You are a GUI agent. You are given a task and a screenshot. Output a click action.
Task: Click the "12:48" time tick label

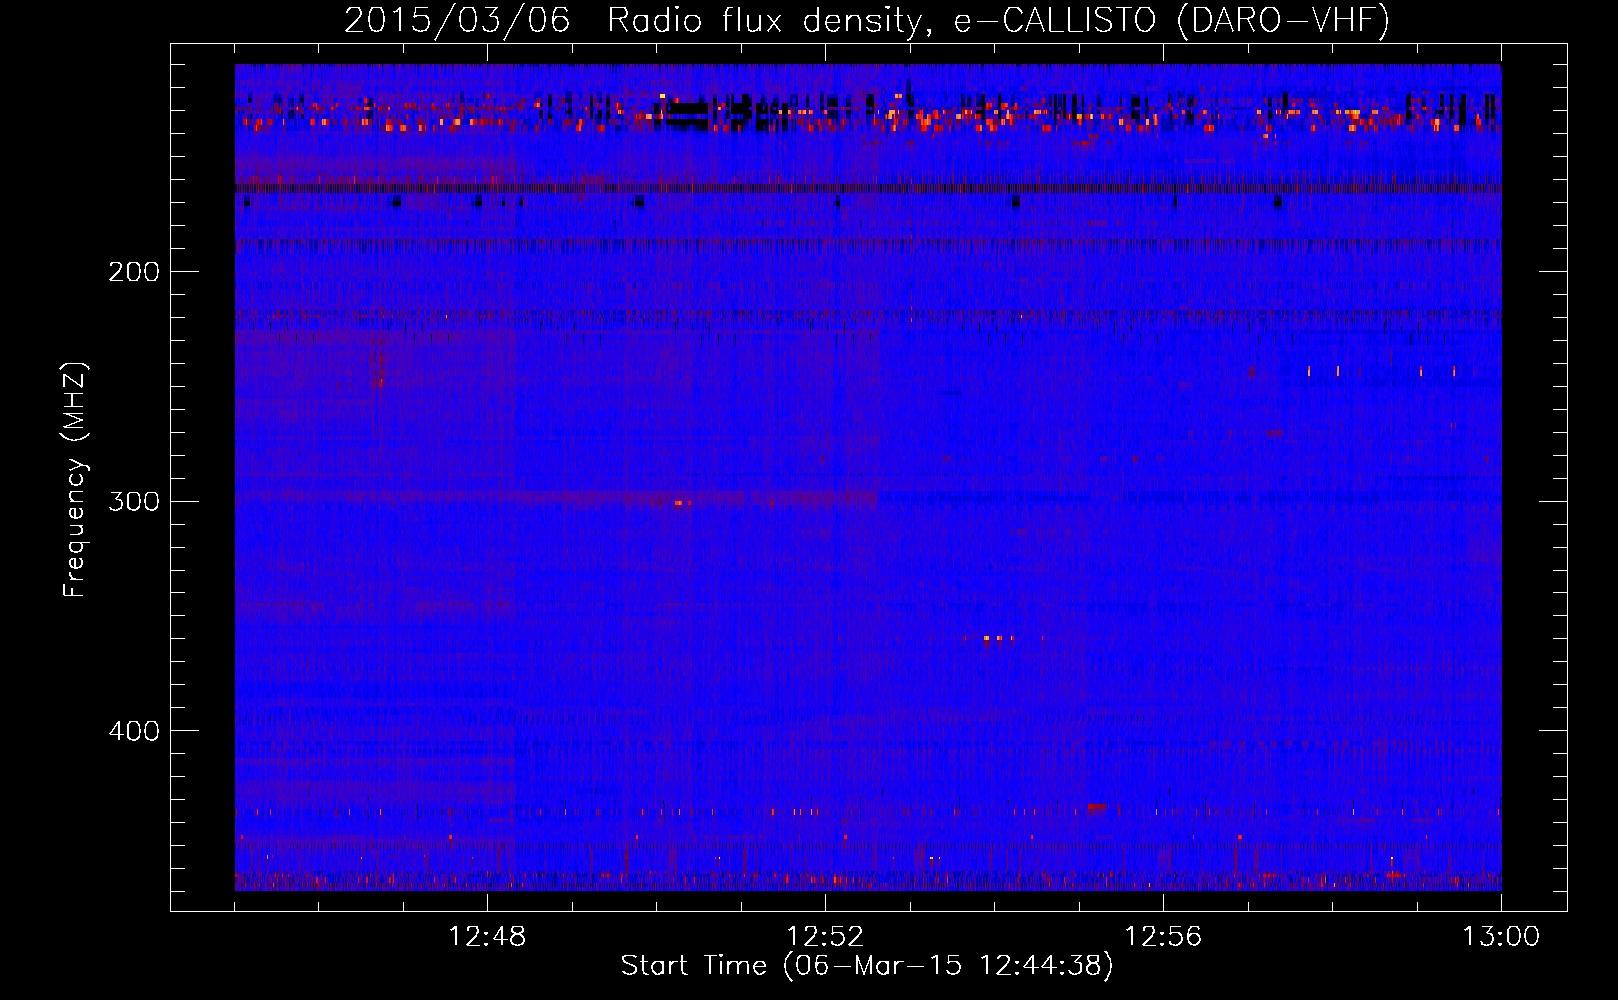coord(487,937)
